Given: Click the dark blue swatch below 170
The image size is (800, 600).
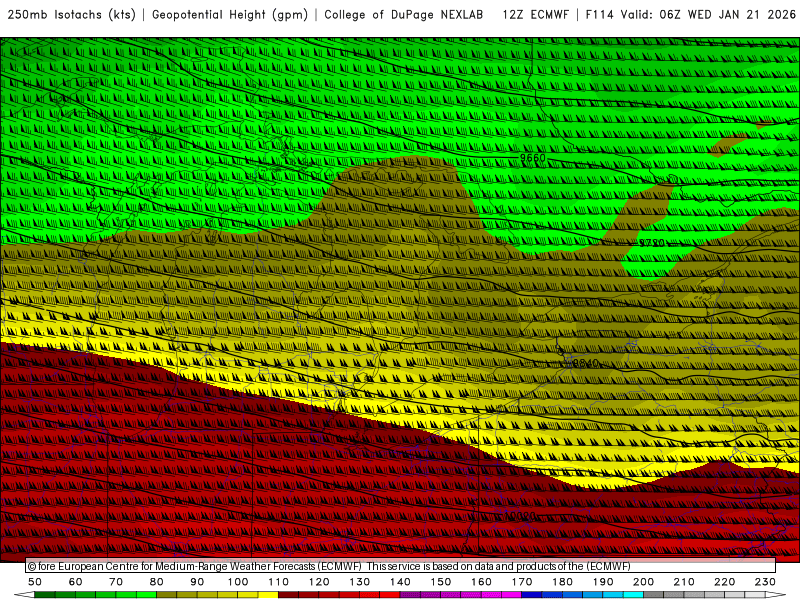Looking at the screenshot, I should coord(531,594).
